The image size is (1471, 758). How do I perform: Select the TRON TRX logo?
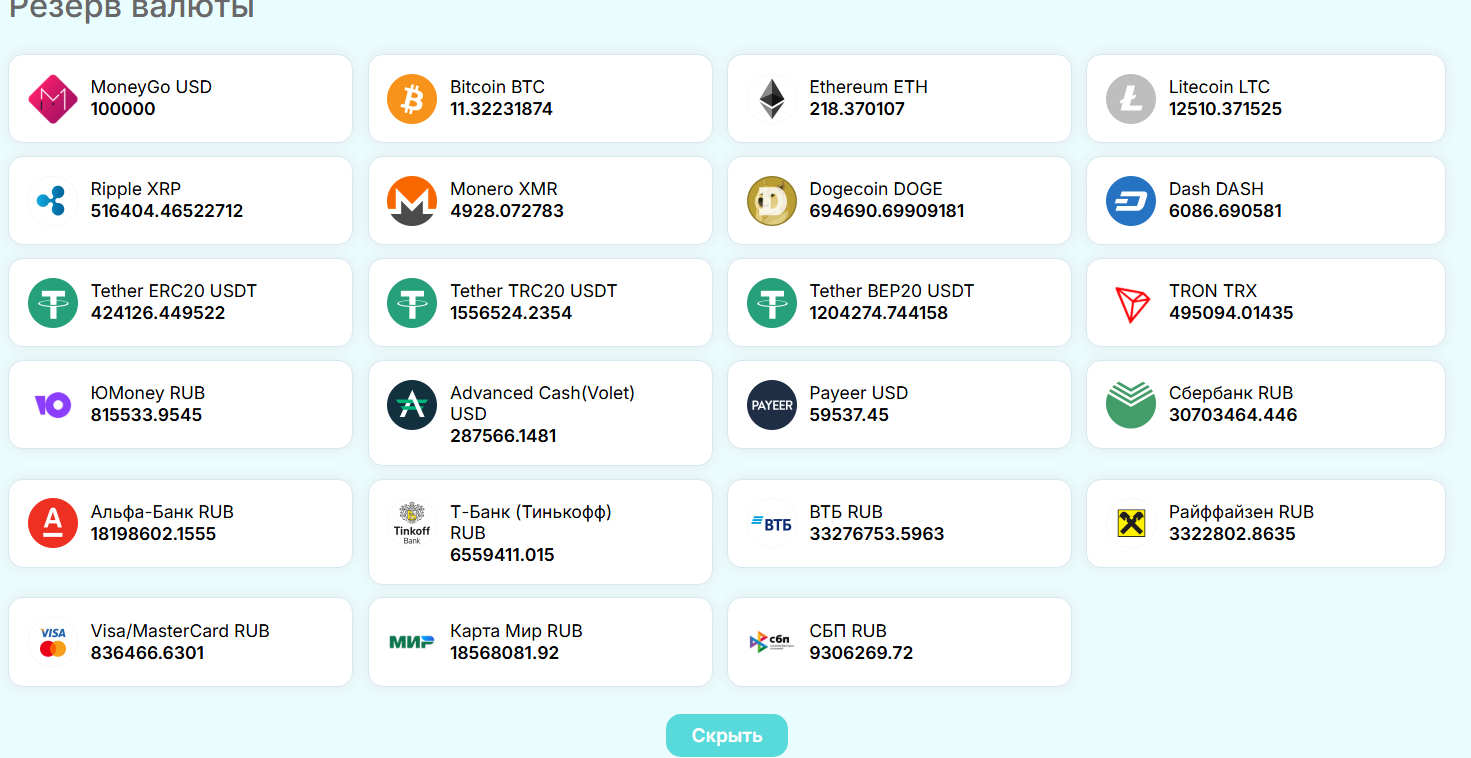point(1131,302)
